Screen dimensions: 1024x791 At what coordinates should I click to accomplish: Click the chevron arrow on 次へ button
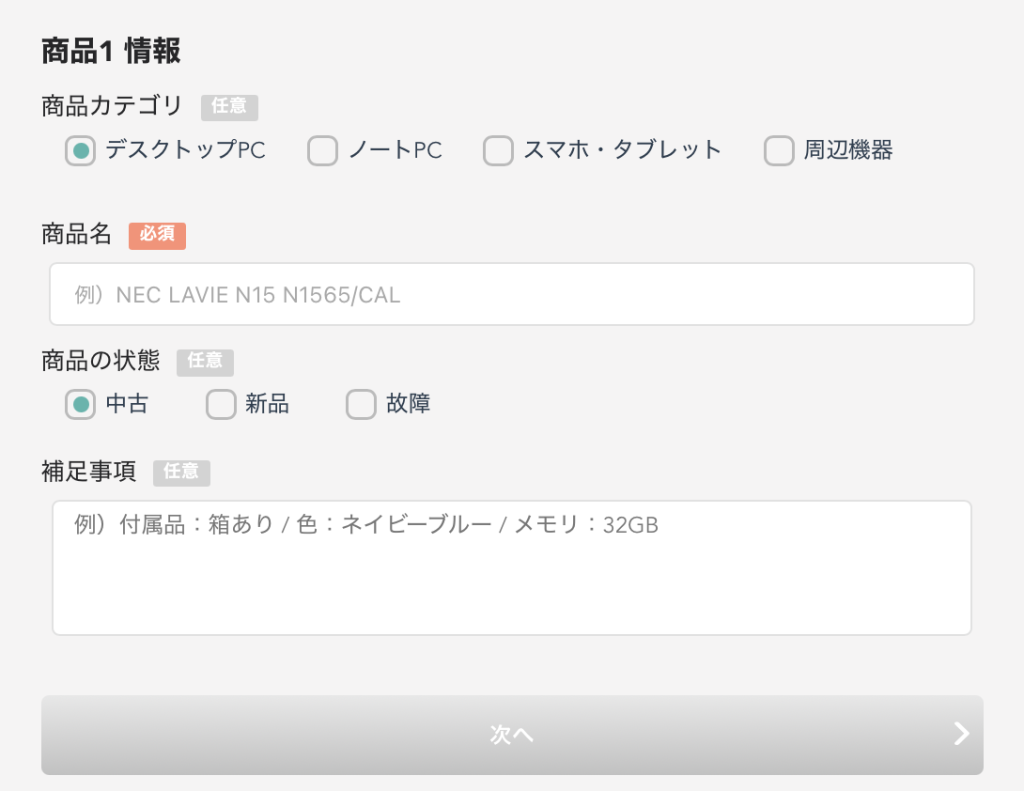coord(961,735)
